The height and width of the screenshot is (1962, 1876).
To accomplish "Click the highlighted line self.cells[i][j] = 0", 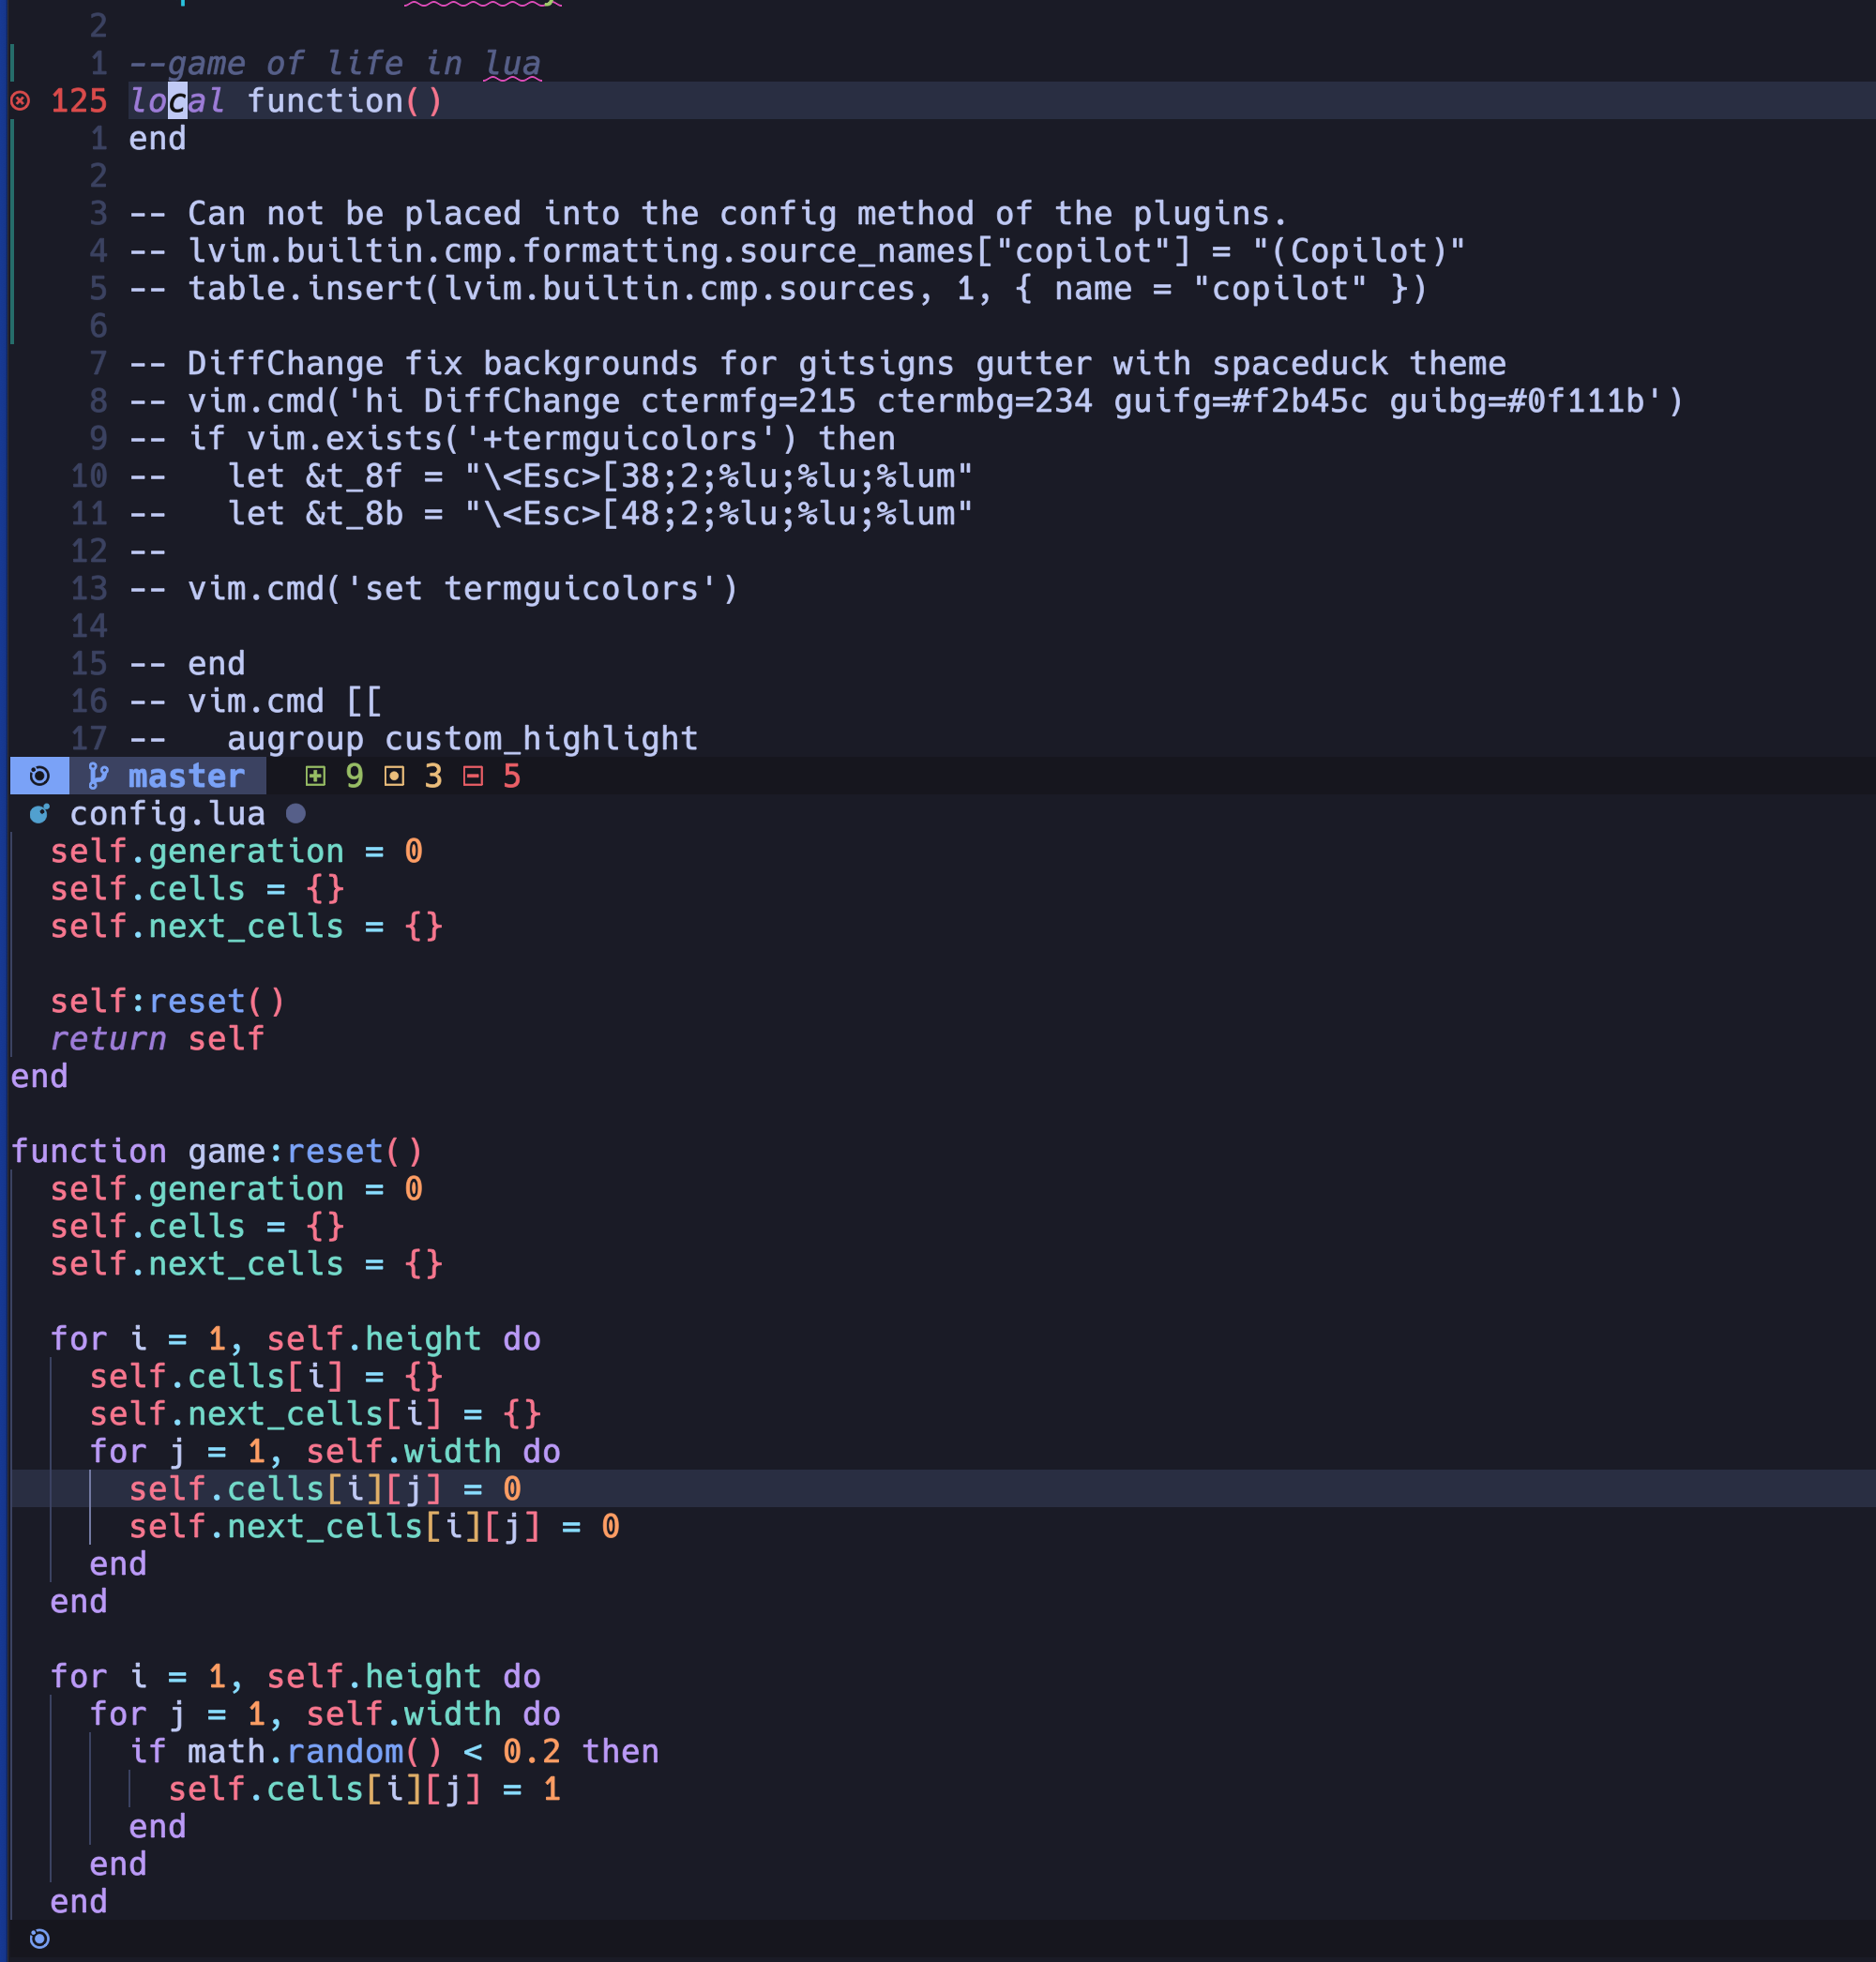I will pyautogui.click(x=325, y=1488).
